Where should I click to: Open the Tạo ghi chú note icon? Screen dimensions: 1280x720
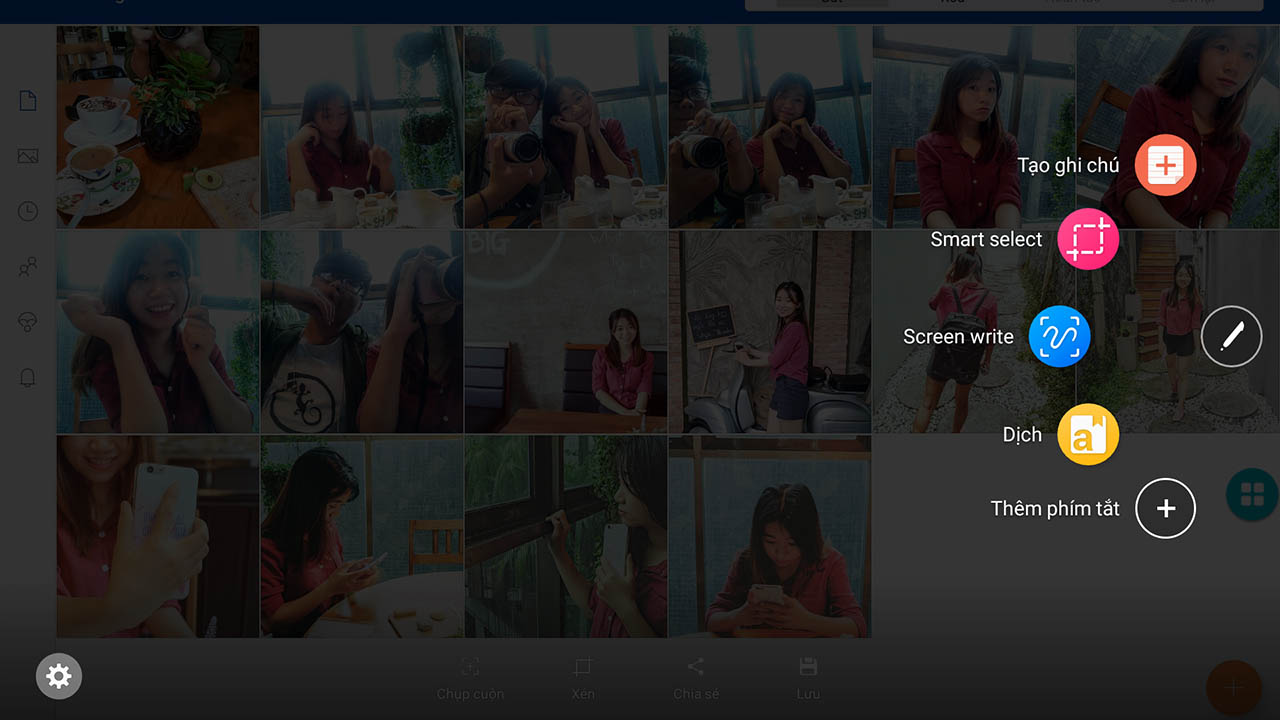pyautogui.click(x=1165, y=165)
